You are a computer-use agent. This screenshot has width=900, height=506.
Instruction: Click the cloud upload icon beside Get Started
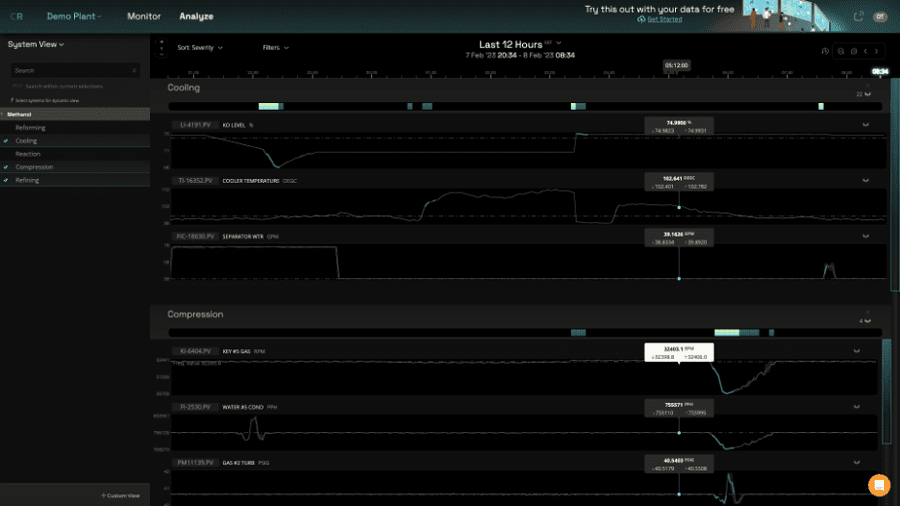(x=642, y=19)
